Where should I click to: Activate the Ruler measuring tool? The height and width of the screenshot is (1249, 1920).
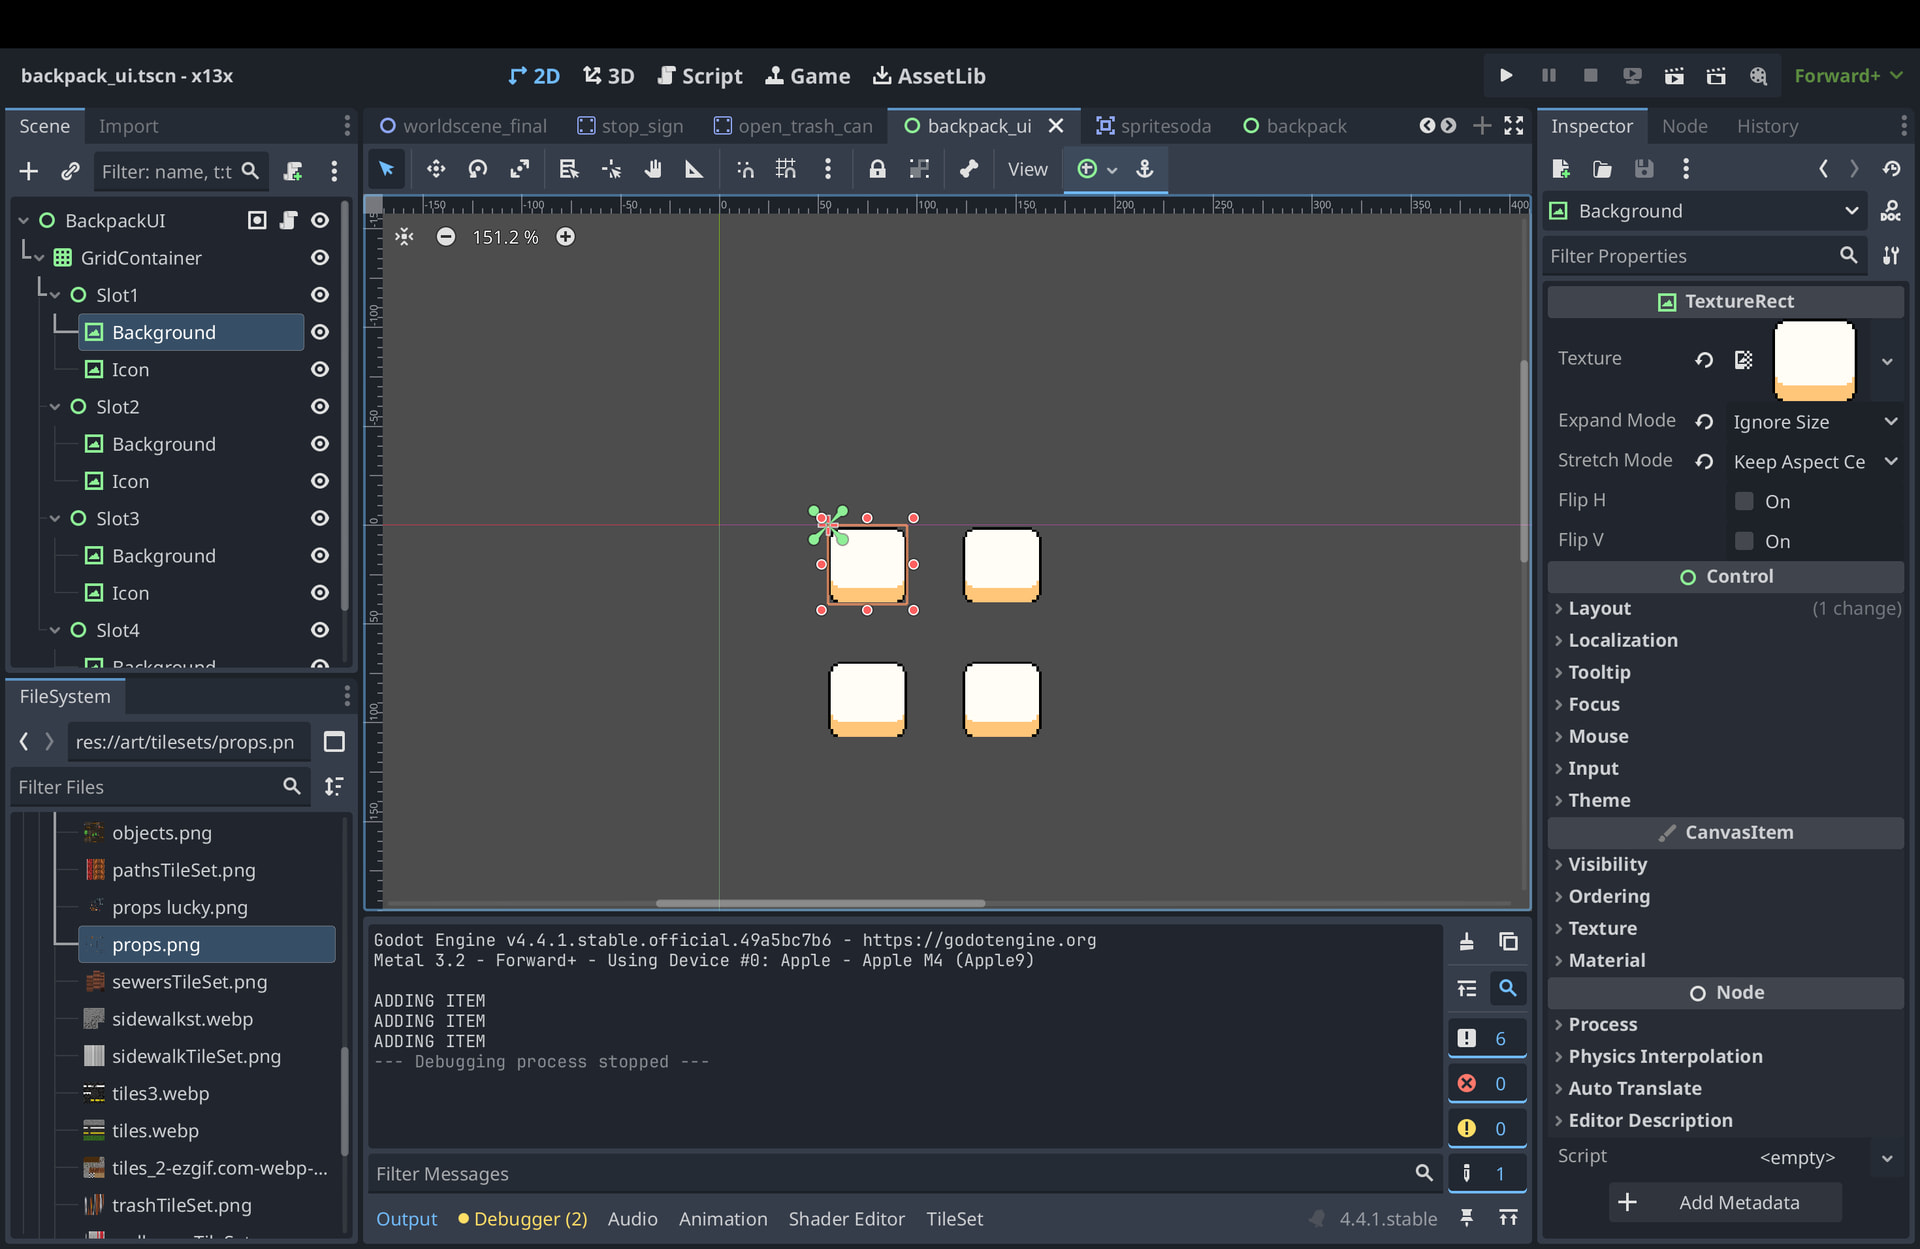tap(694, 169)
